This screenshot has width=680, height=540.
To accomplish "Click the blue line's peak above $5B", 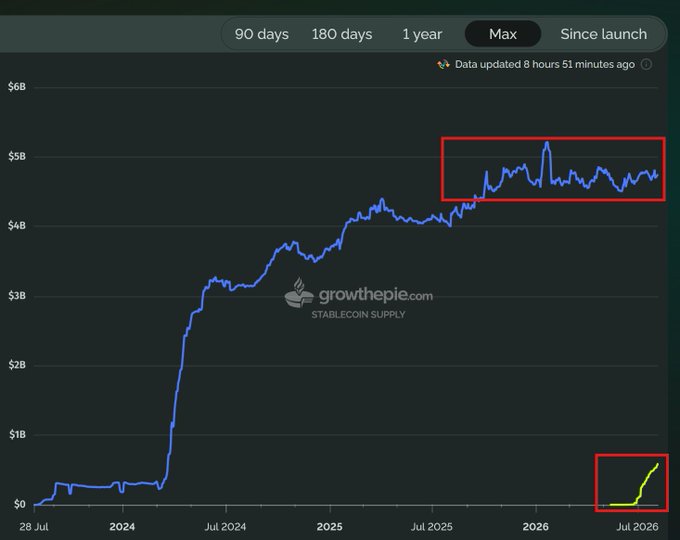I will [547, 143].
